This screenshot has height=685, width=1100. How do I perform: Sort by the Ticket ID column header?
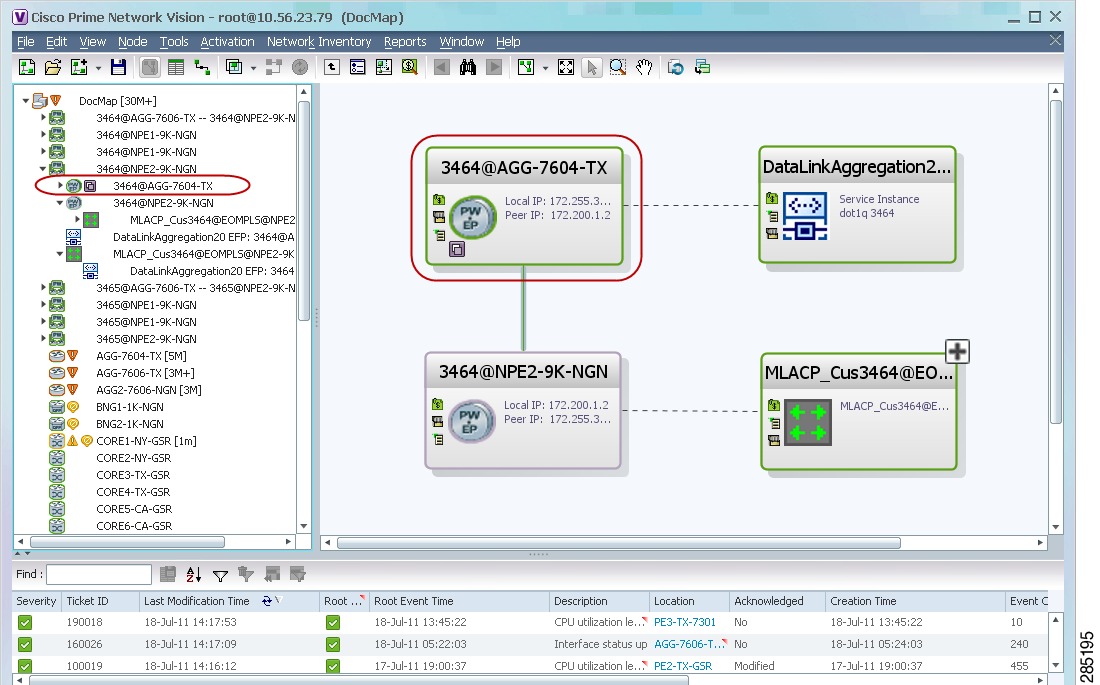tap(100, 601)
